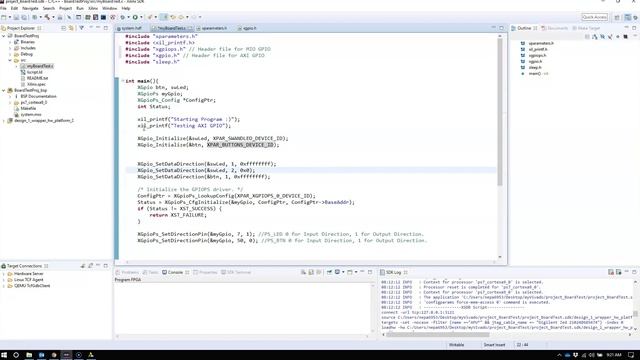Click the green Run icon in toolbar
The width and height of the screenshot is (640, 360).
pyautogui.click(x=135, y=17)
